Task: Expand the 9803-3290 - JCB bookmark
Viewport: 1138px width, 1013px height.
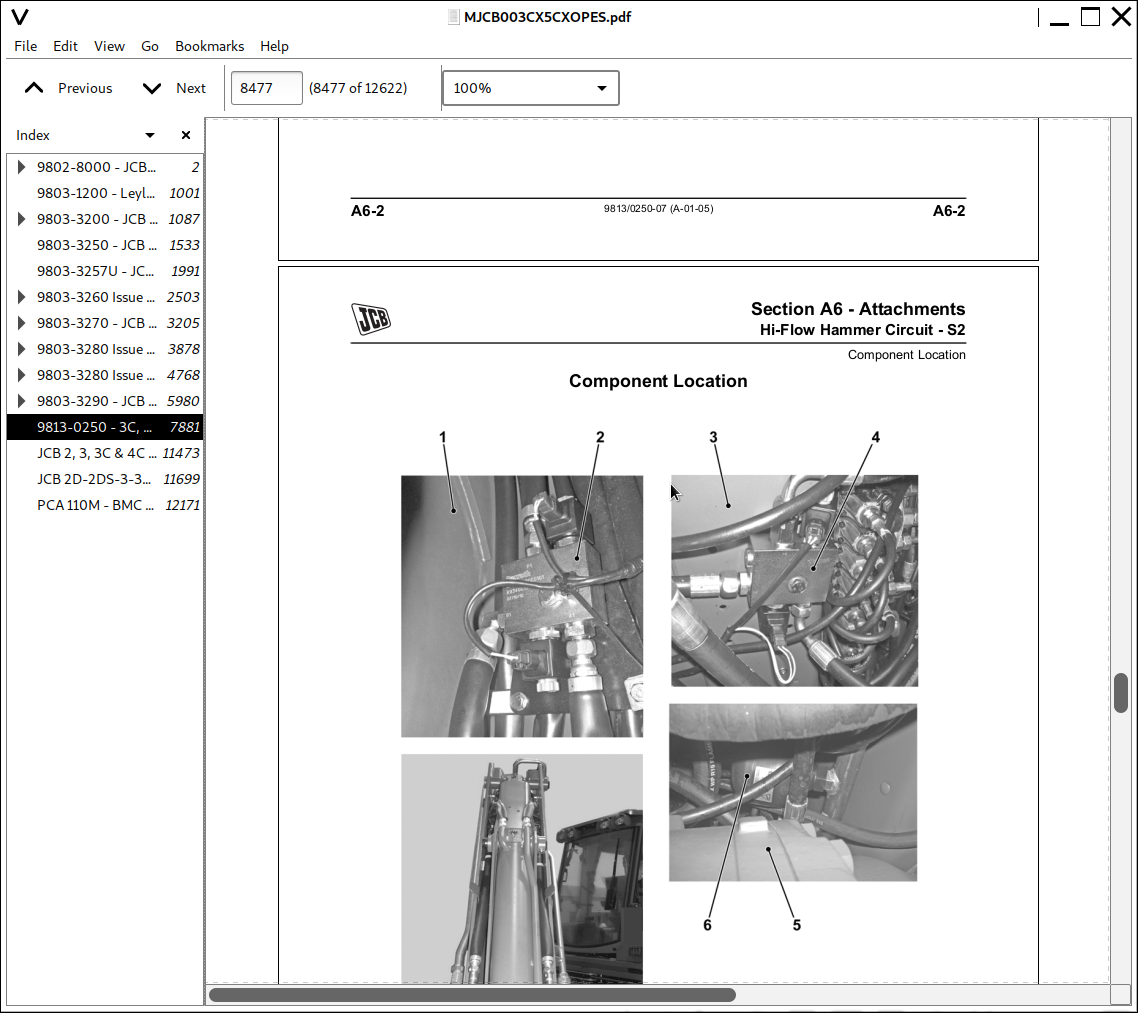Action: (22, 401)
